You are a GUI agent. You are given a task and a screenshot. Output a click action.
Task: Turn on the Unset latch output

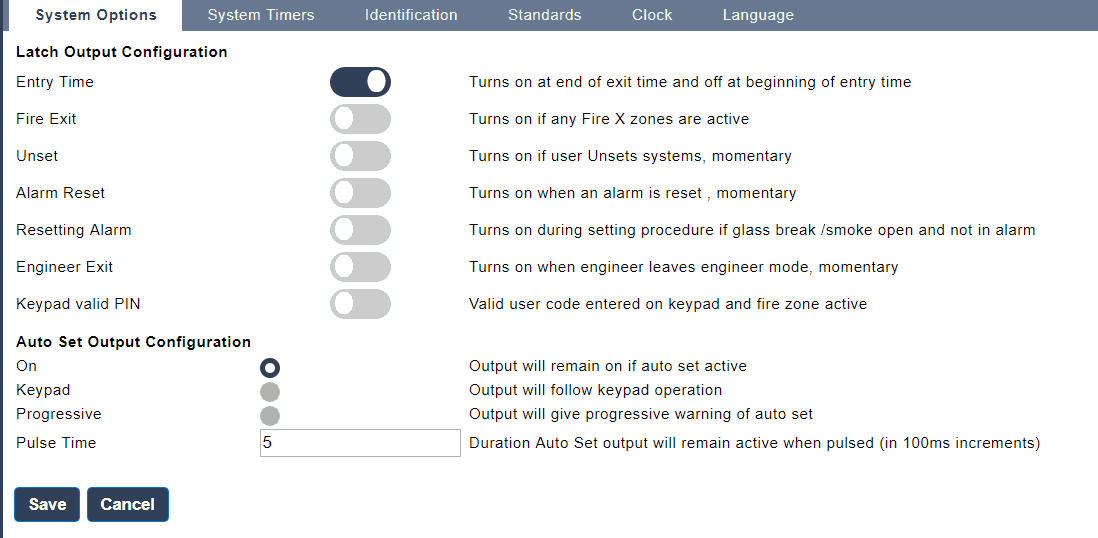click(x=360, y=156)
